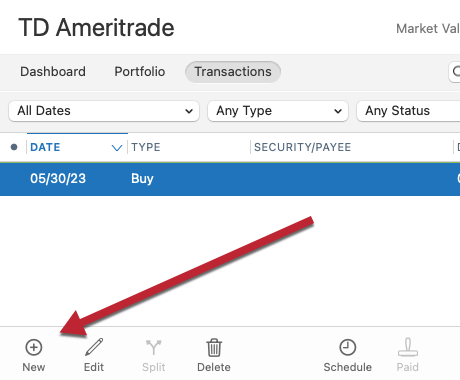The width and height of the screenshot is (460, 380).
Task: Click the New transaction plus icon
Action: 34,347
